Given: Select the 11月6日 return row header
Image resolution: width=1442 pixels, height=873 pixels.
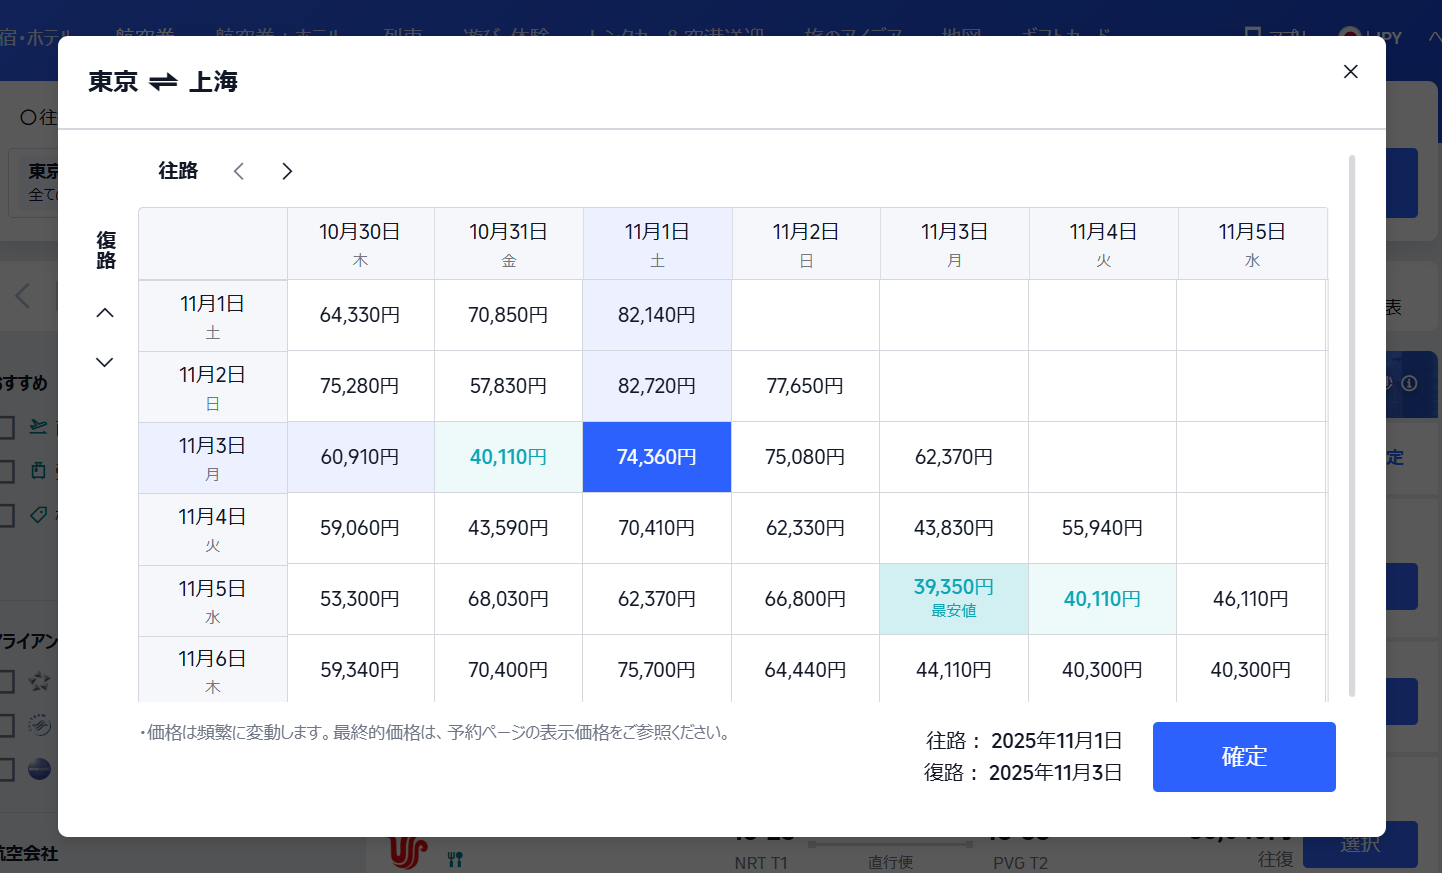Looking at the screenshot, I should pyautogui.click(x=212, y=670).
